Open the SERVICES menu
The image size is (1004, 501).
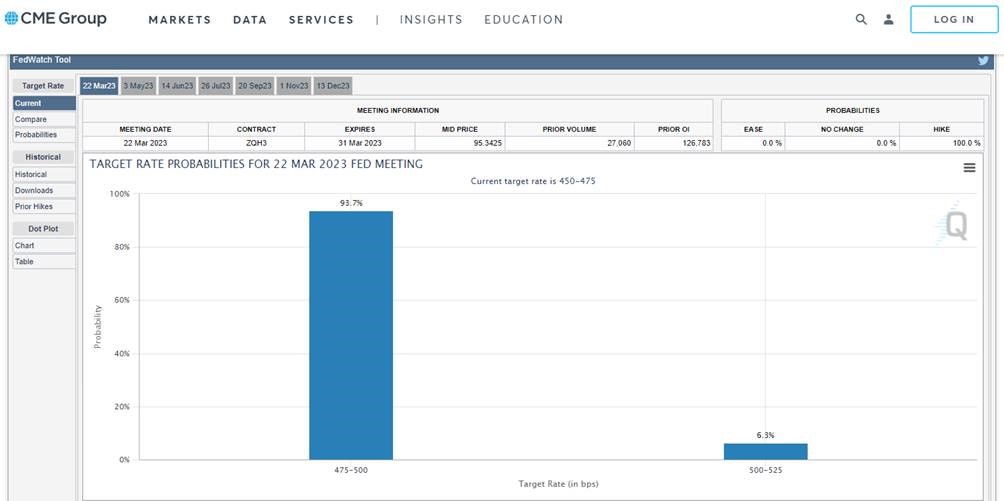(x=321, y=20)
